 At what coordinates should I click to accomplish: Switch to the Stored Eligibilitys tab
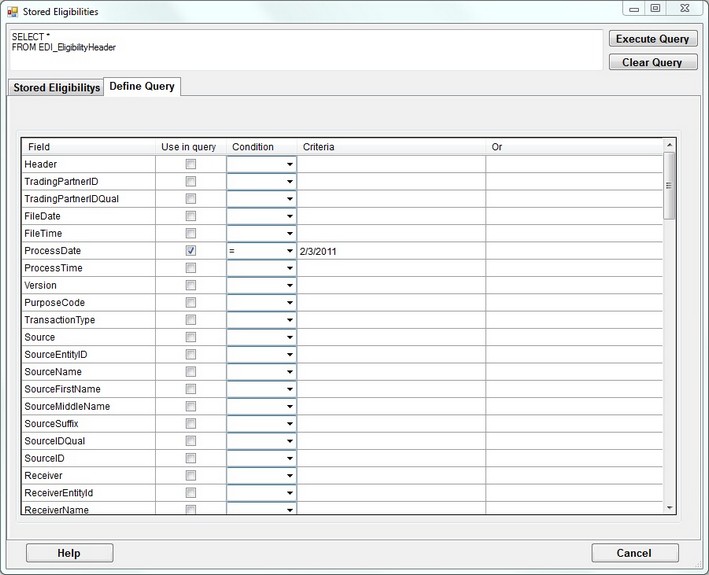click(56, 88)
